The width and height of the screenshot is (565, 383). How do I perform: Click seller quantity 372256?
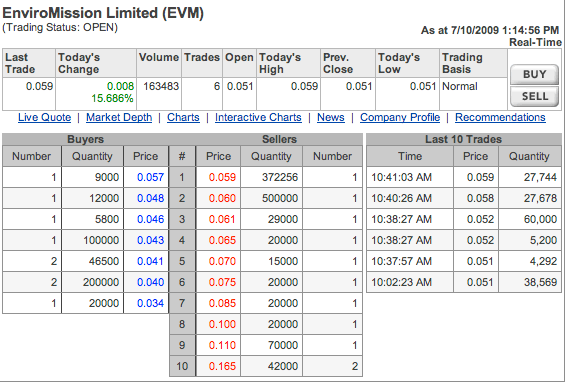pos(280,177)
